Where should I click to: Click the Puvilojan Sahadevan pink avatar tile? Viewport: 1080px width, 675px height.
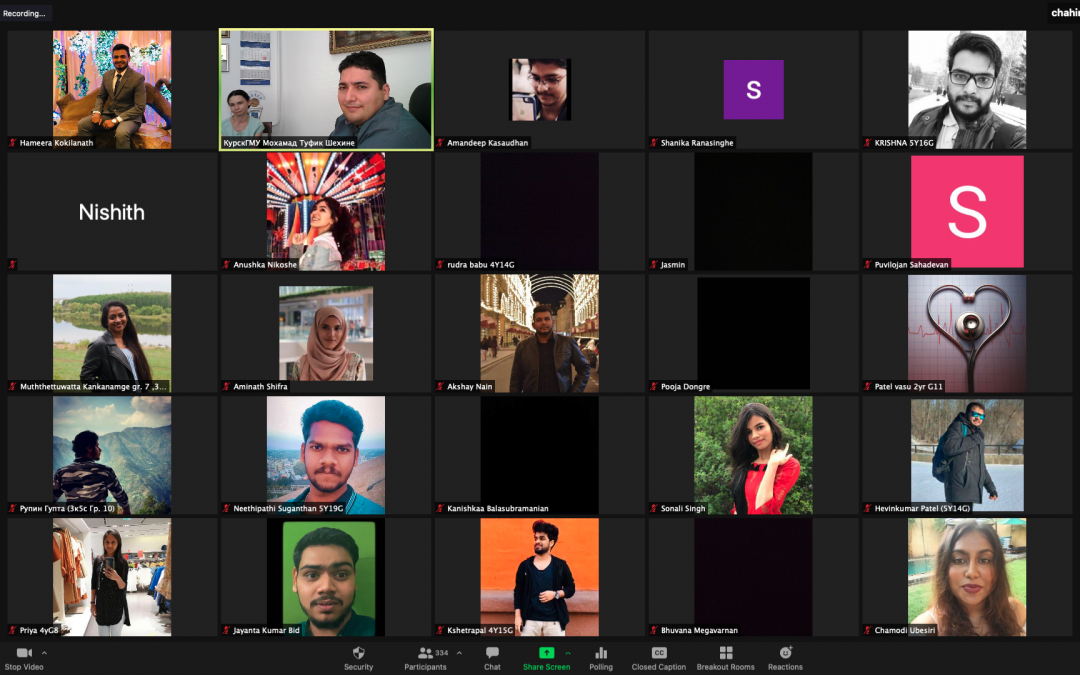pyautogui.click(x=966, y=212)
